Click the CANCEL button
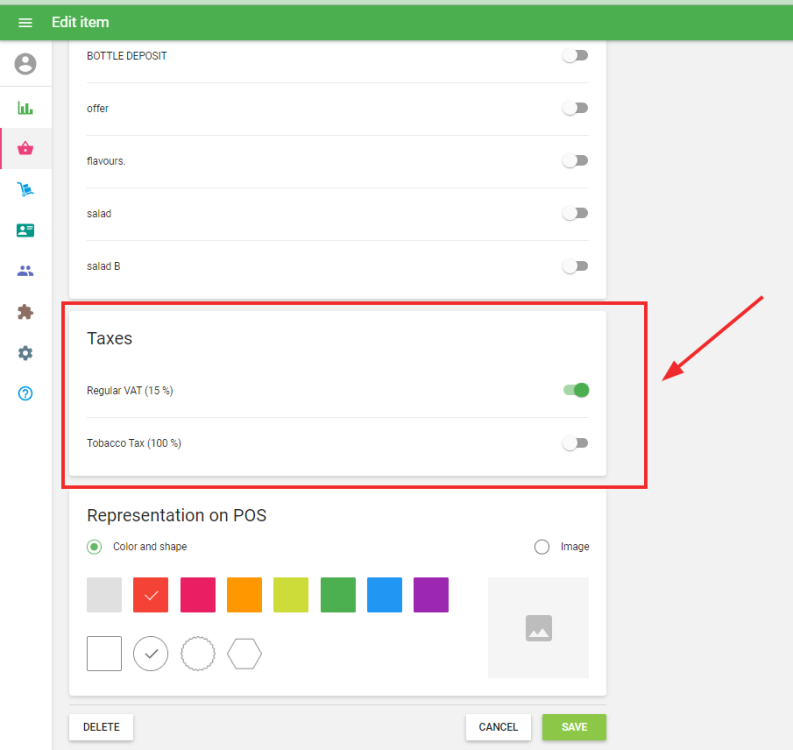Screen dimensions: 793x750 tap(498, 727)
